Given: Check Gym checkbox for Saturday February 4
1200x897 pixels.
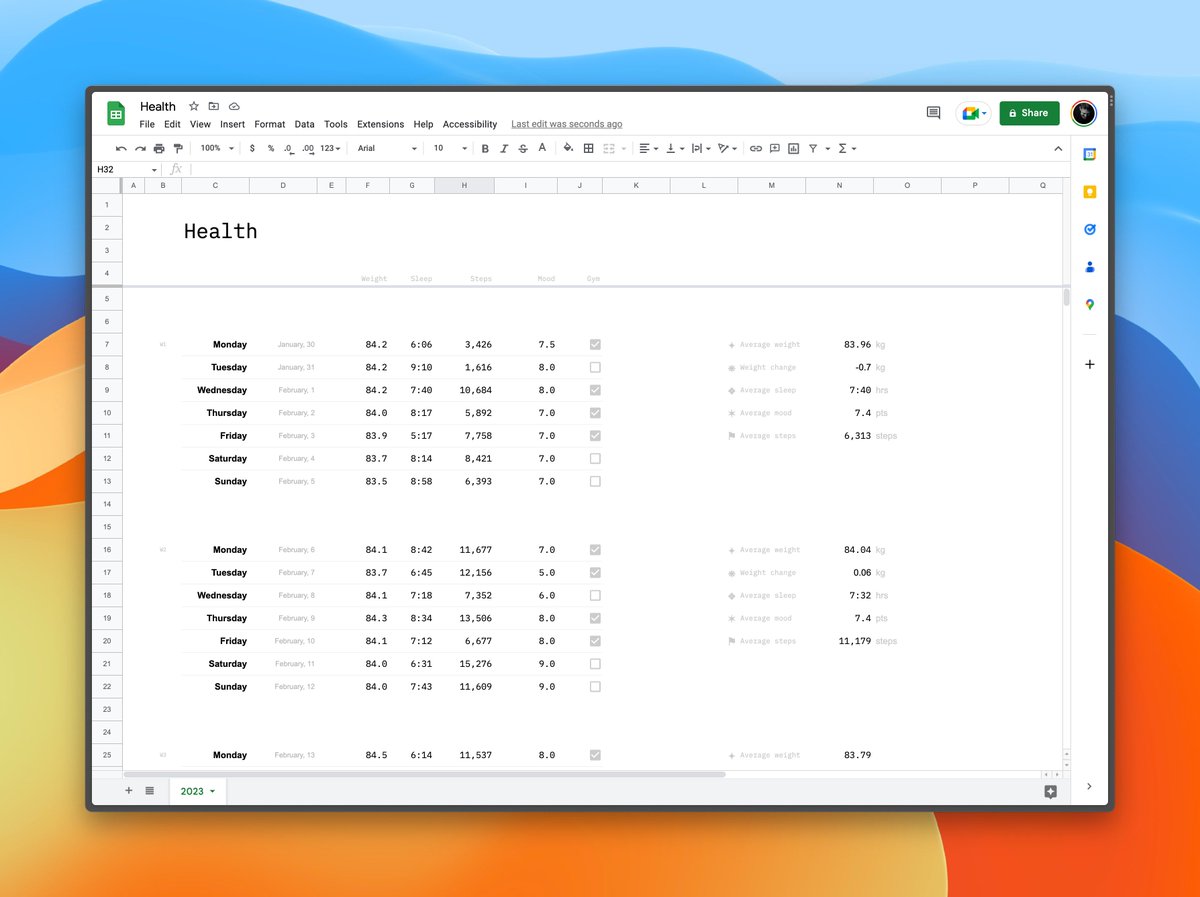Looking at the screenshot, I should (x=595, y=458).
